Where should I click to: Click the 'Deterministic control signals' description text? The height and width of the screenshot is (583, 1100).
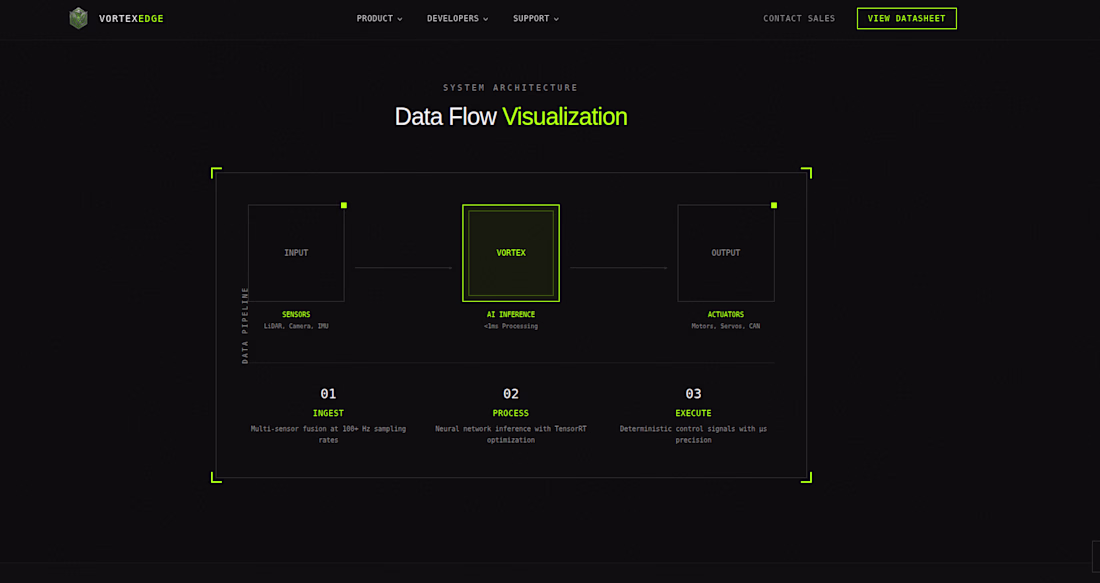[x=693, y=434]
